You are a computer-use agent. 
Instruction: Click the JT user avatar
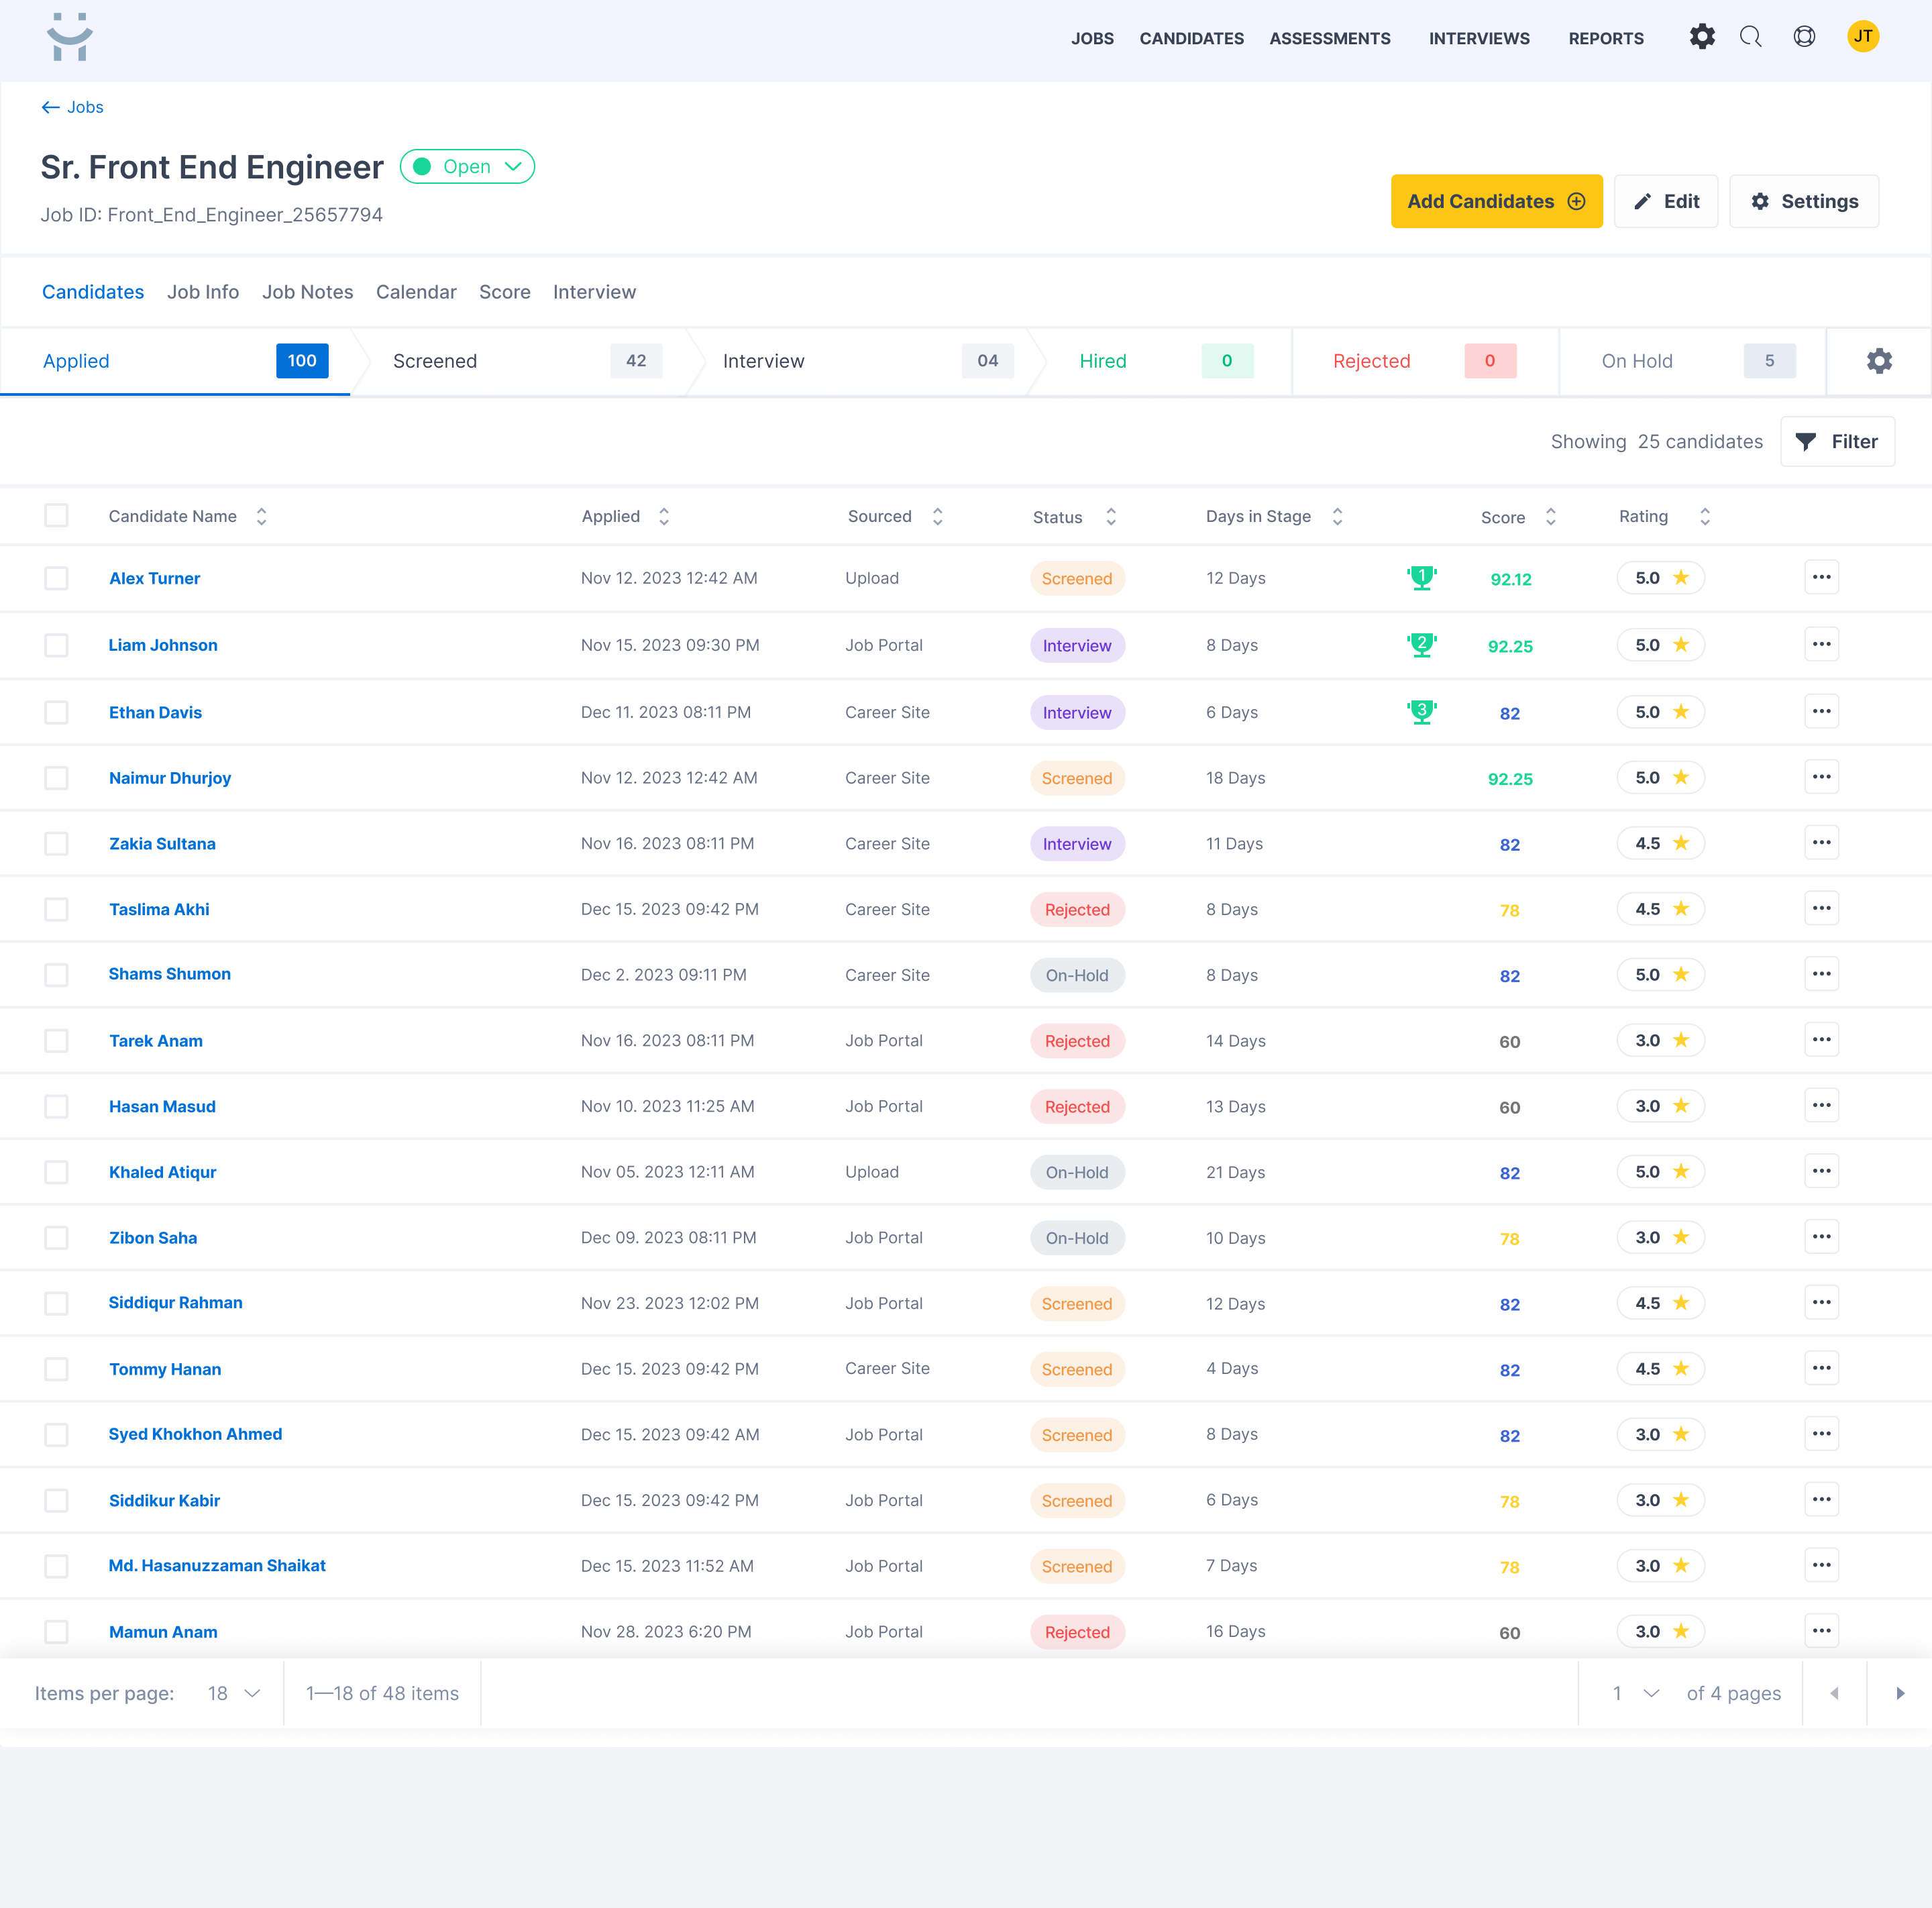(x=1862, y=37)
